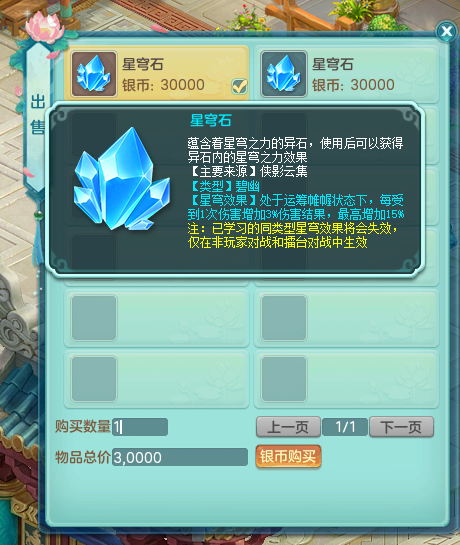Select the empty left slot in bottom row
This screenshot has width=460, height=545.
pos(94,379)
